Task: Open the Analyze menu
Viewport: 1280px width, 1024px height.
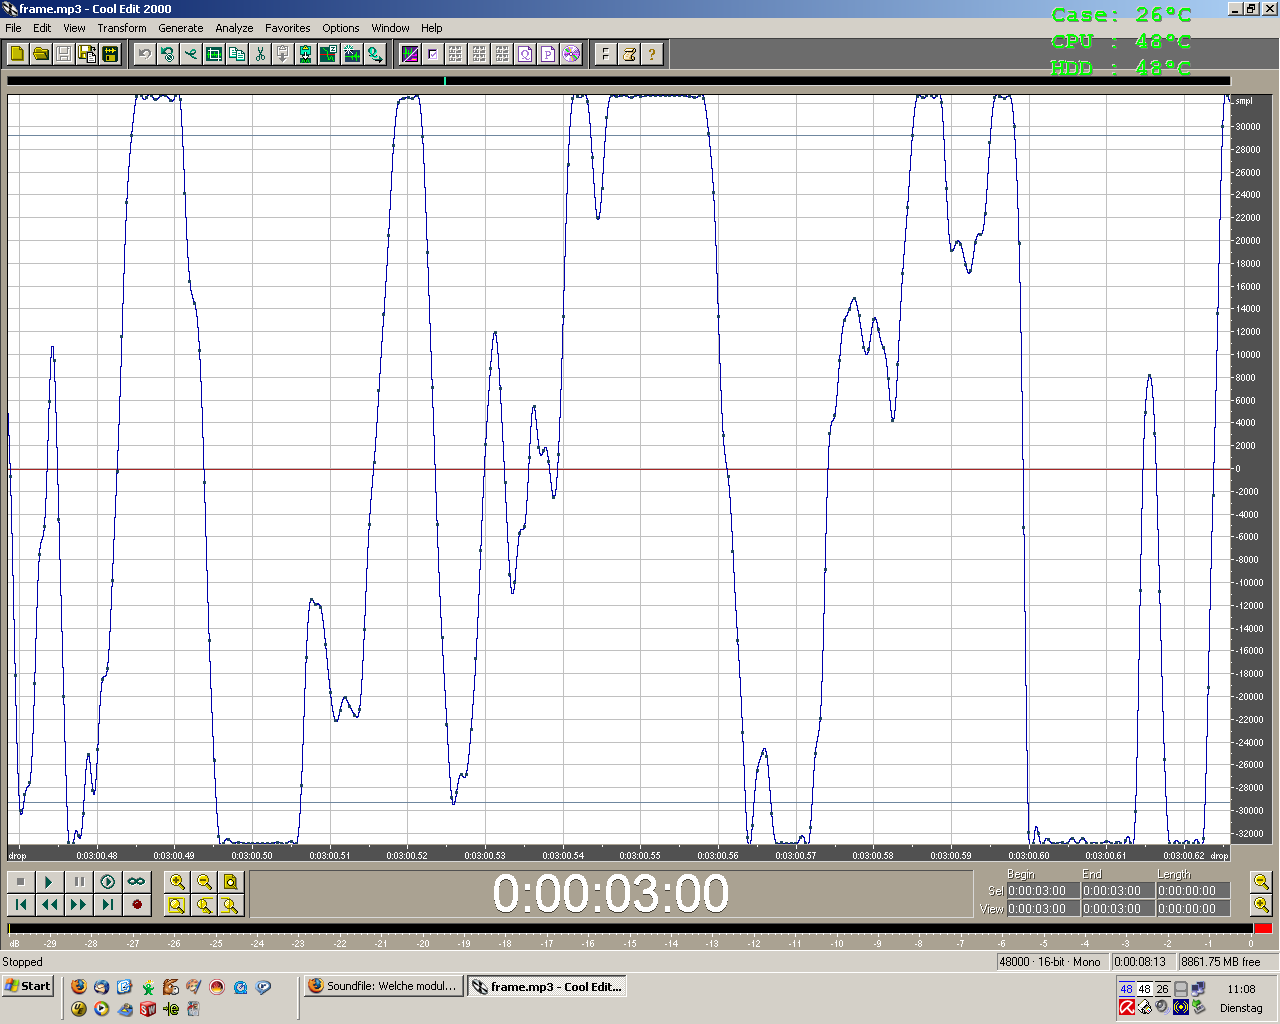Action: point(234,28)
